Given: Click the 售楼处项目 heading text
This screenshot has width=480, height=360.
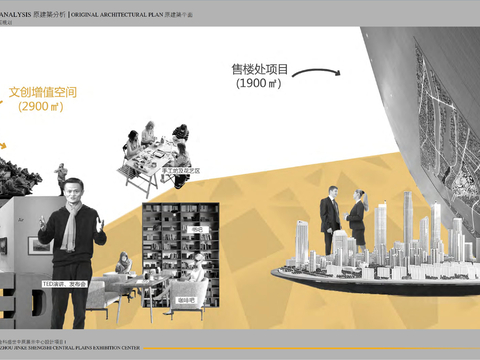Looking at the screenshot, I should click(x=260, y=69).
